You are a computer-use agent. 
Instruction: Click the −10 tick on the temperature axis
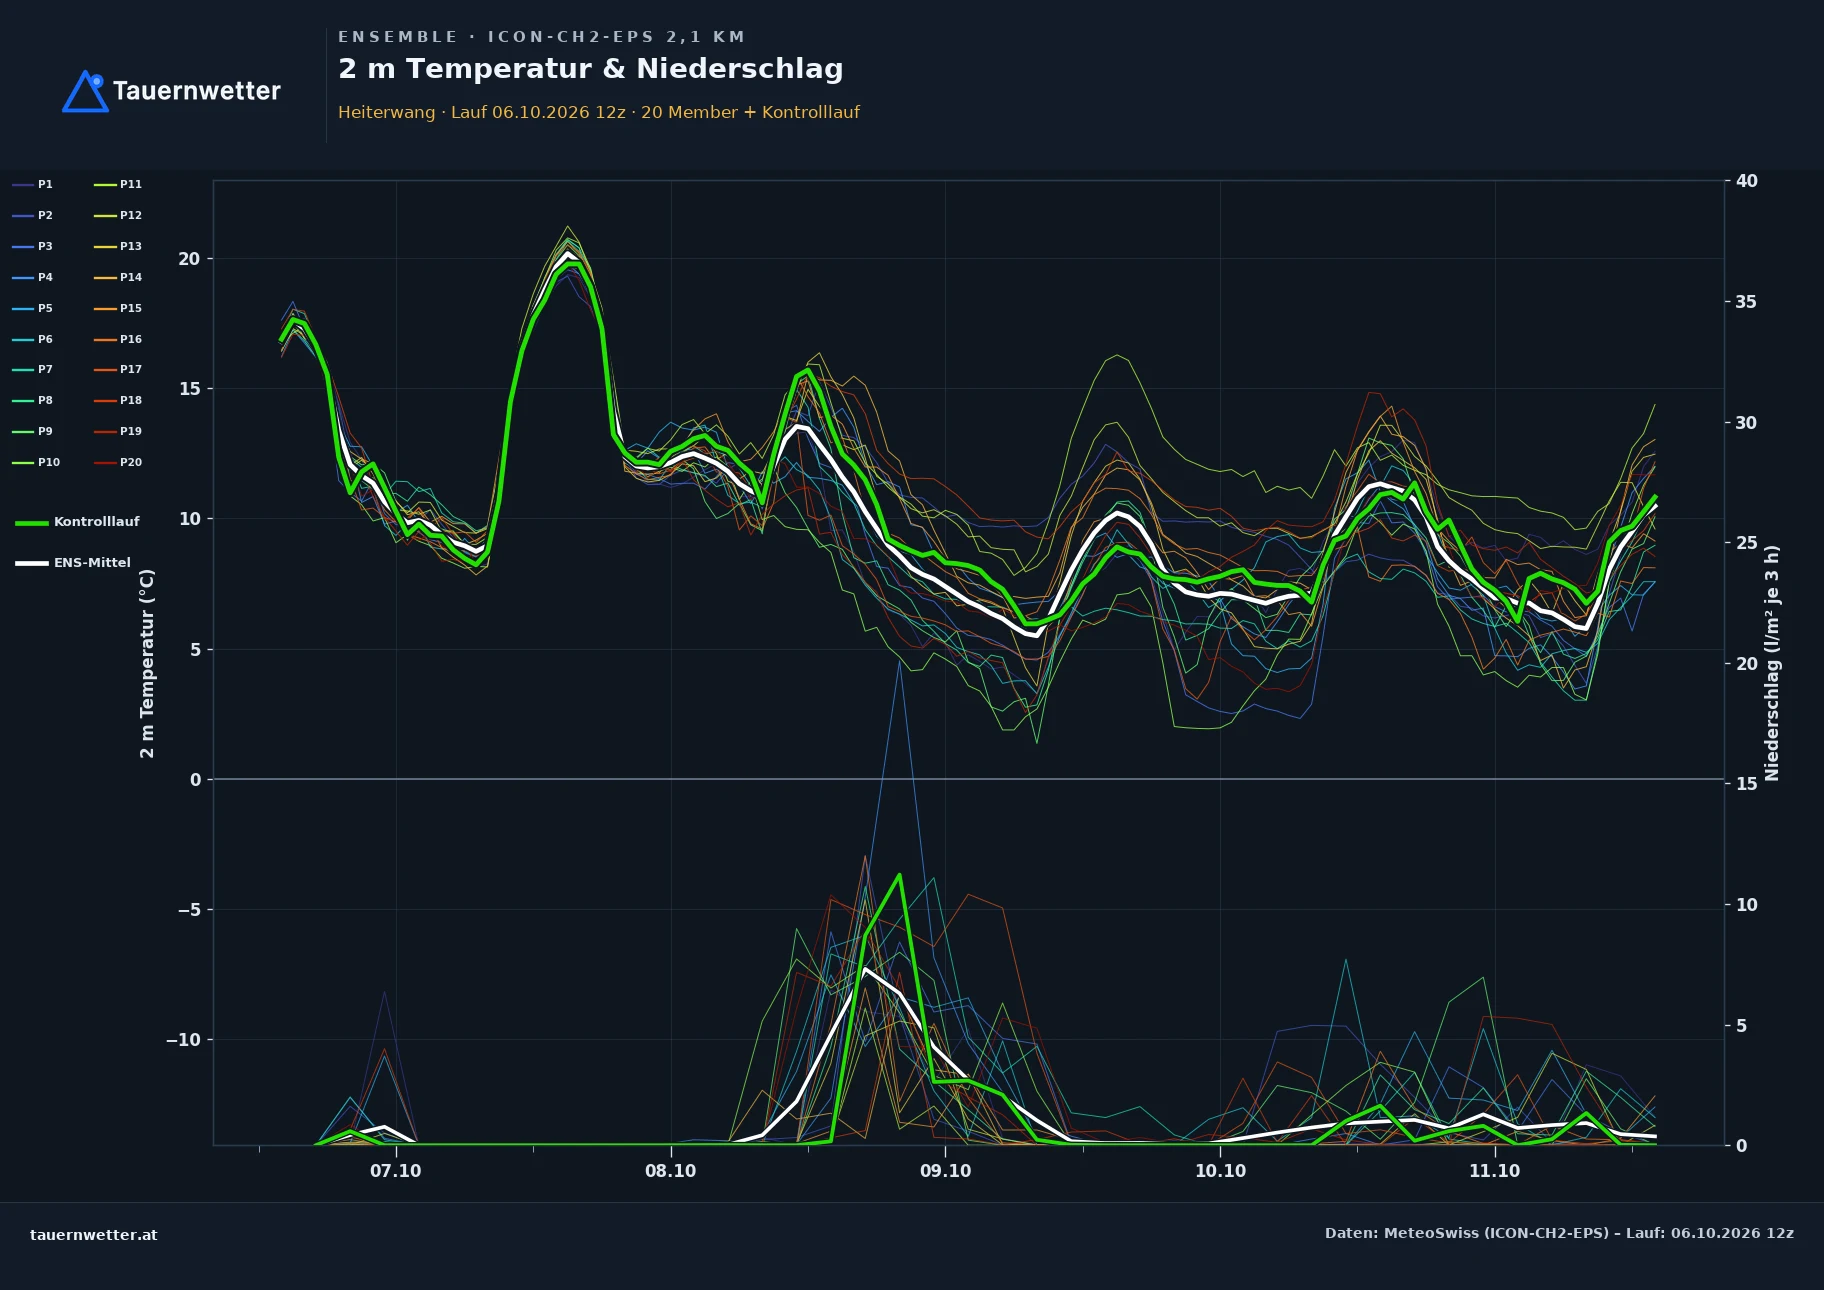coord(183,1040)
